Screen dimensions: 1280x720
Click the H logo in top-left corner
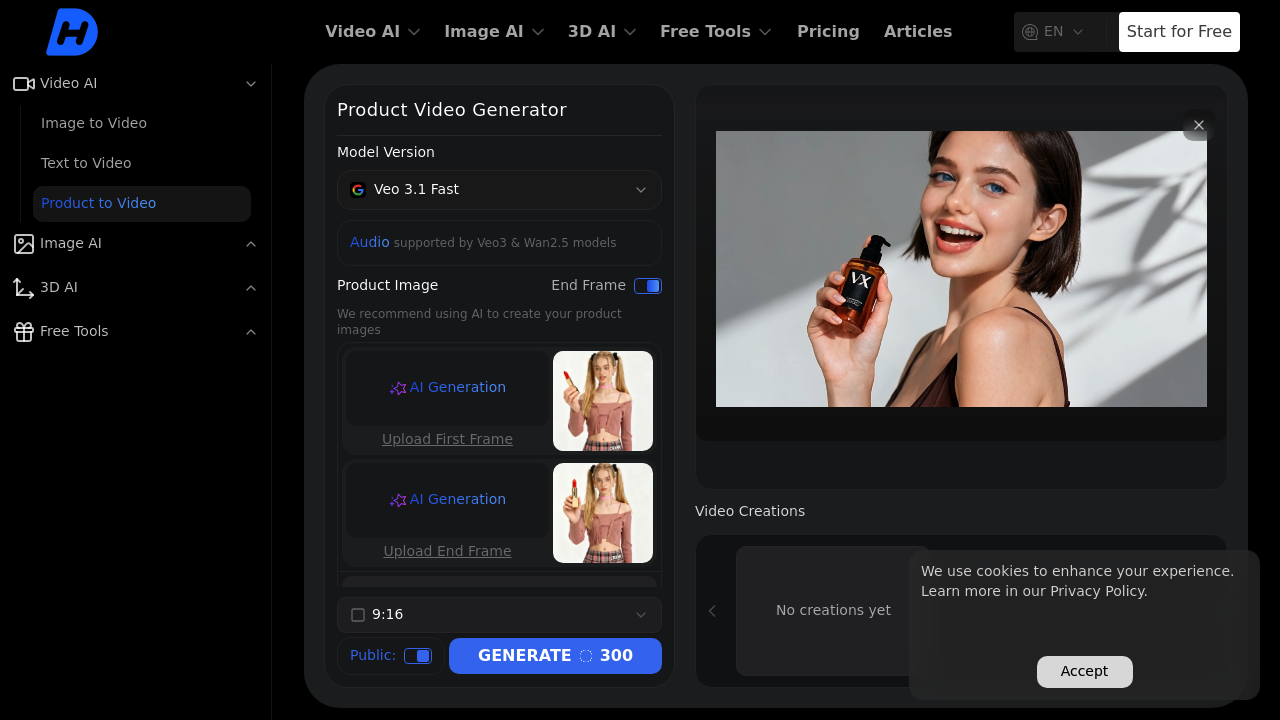click(x=70, y=31)
